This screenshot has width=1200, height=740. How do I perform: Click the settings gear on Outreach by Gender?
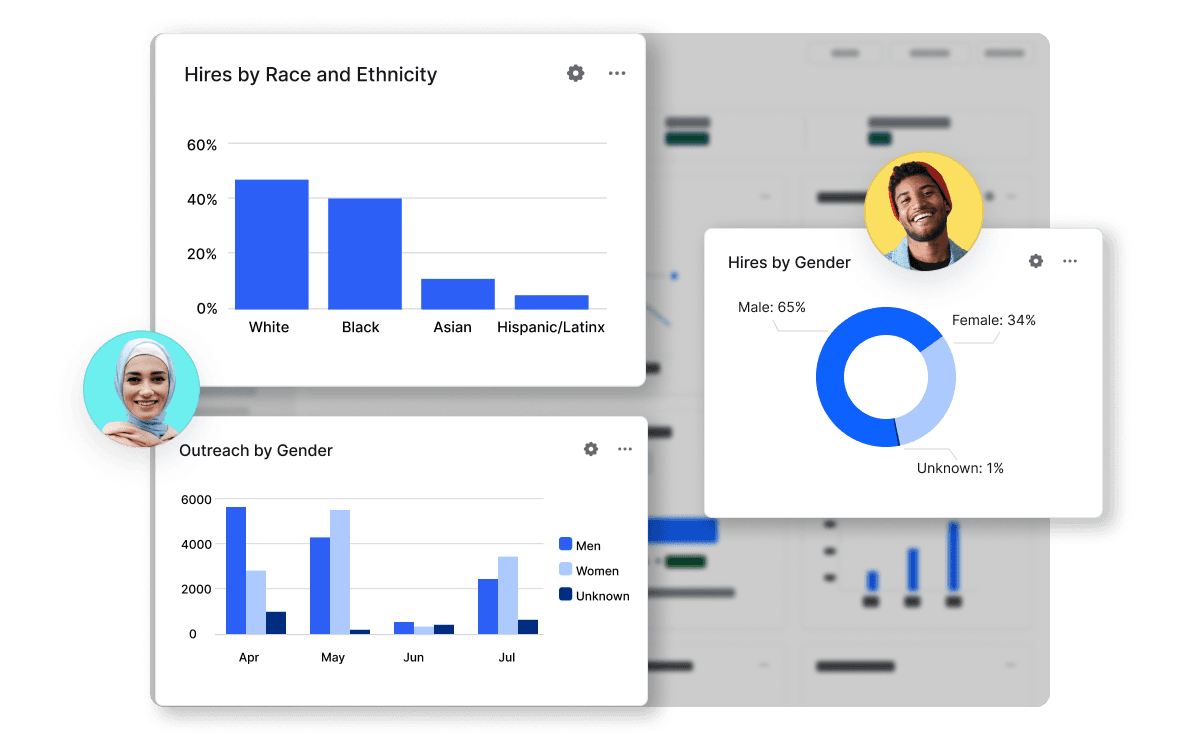591,449
